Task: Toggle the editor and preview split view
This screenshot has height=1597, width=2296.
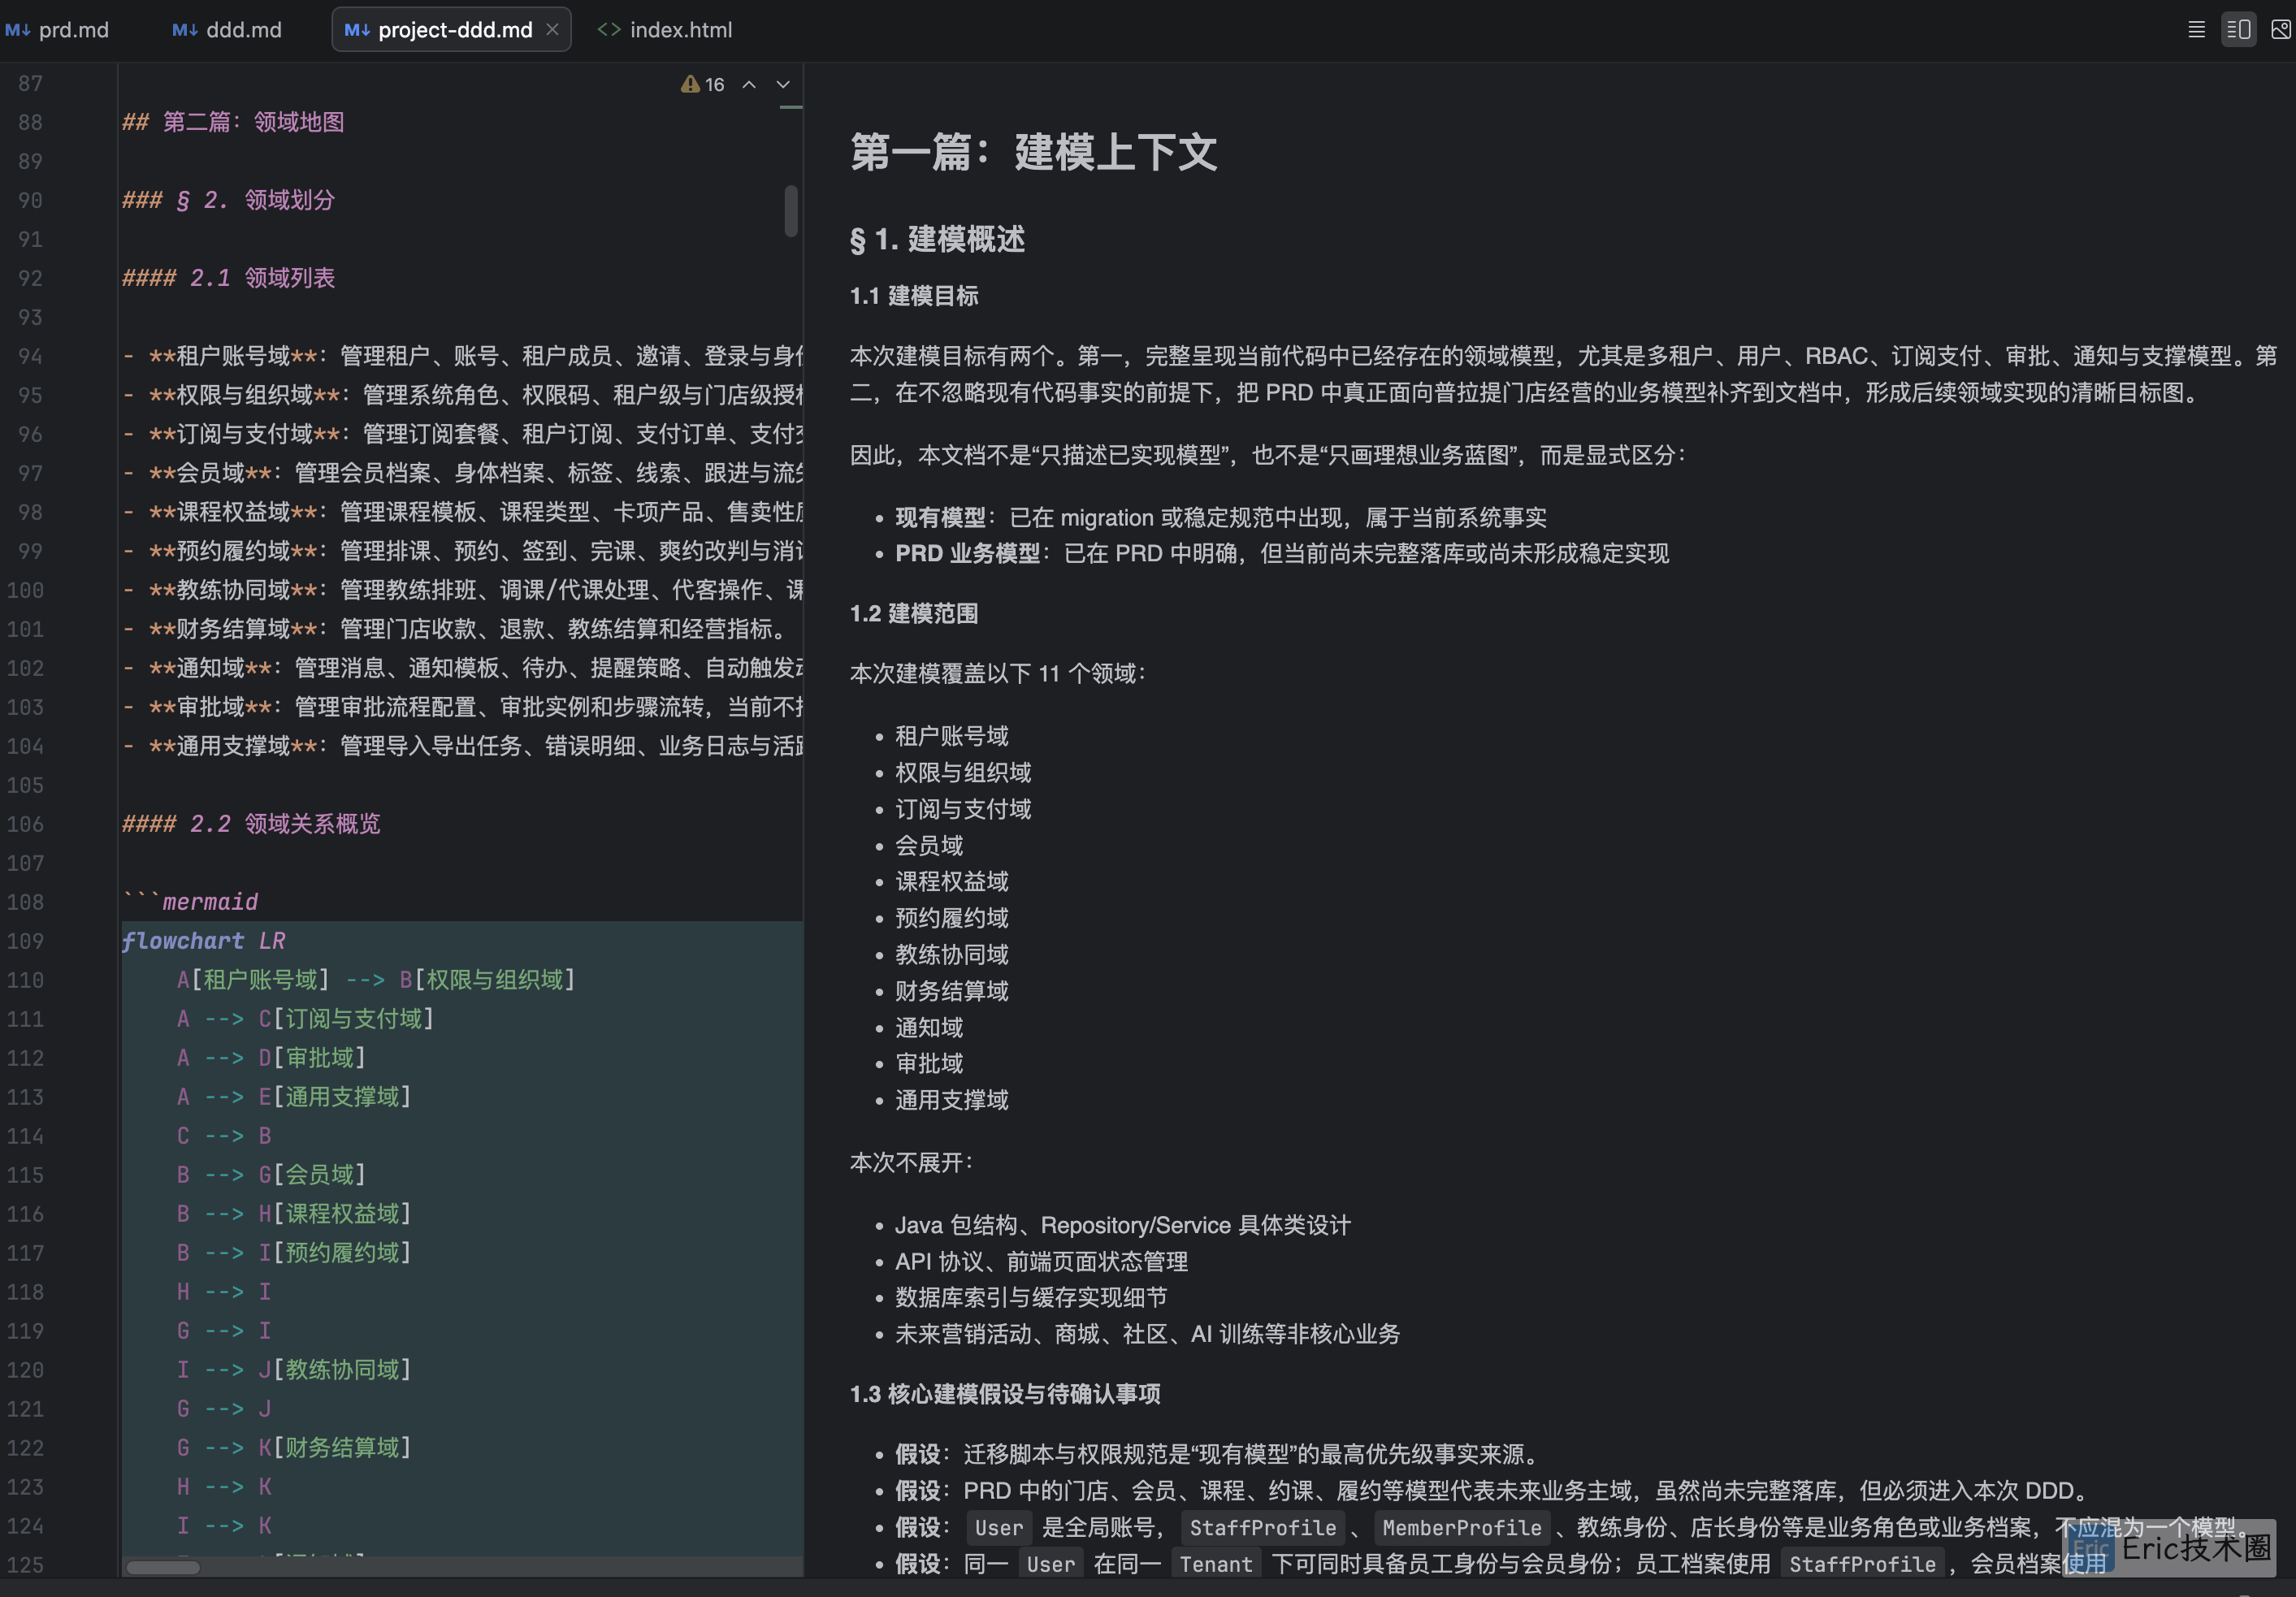Action: click(2238, 30)
